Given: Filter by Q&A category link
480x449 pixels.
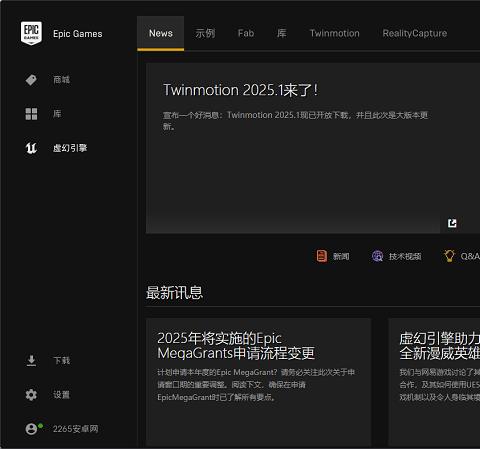Looking at the screenshot, I should point(470,256).
